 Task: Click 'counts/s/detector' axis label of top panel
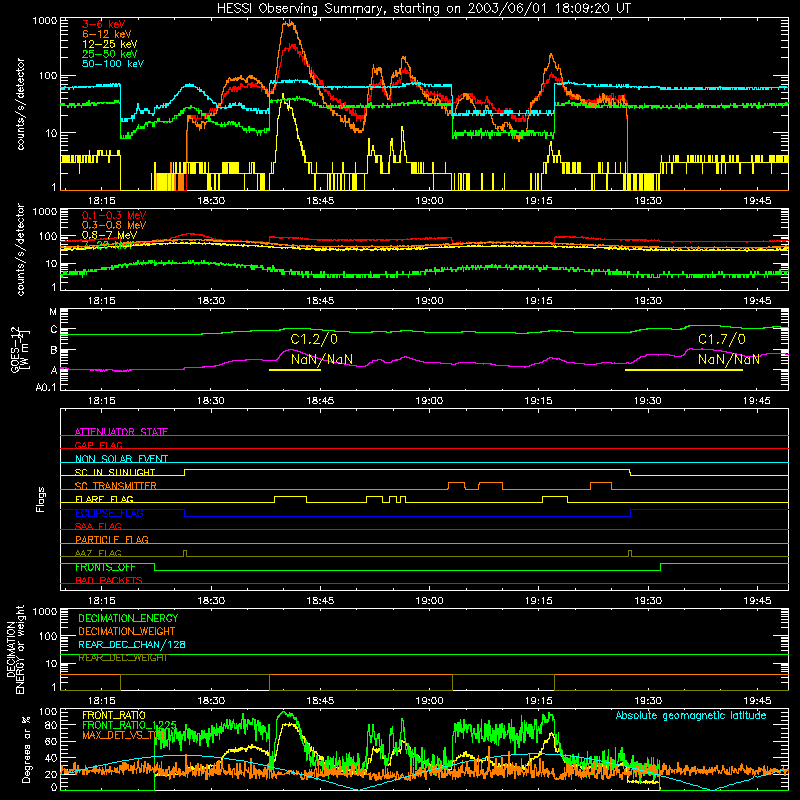[20, 104]
